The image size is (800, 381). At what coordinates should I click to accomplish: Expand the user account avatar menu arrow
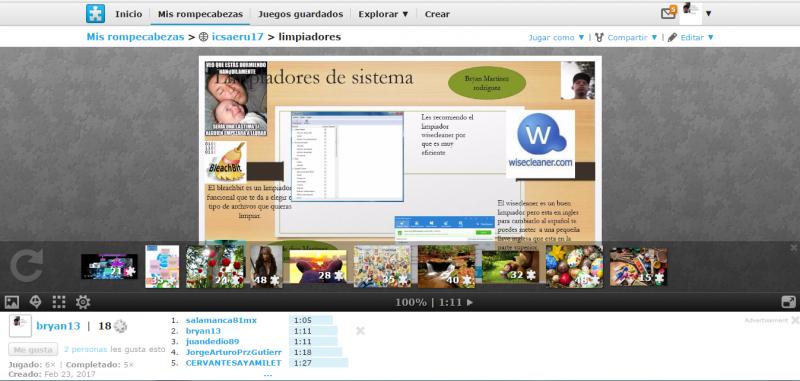(708, 14)
